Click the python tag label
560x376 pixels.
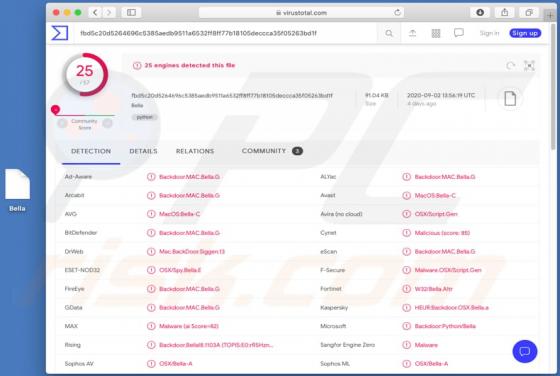point(145,117)
